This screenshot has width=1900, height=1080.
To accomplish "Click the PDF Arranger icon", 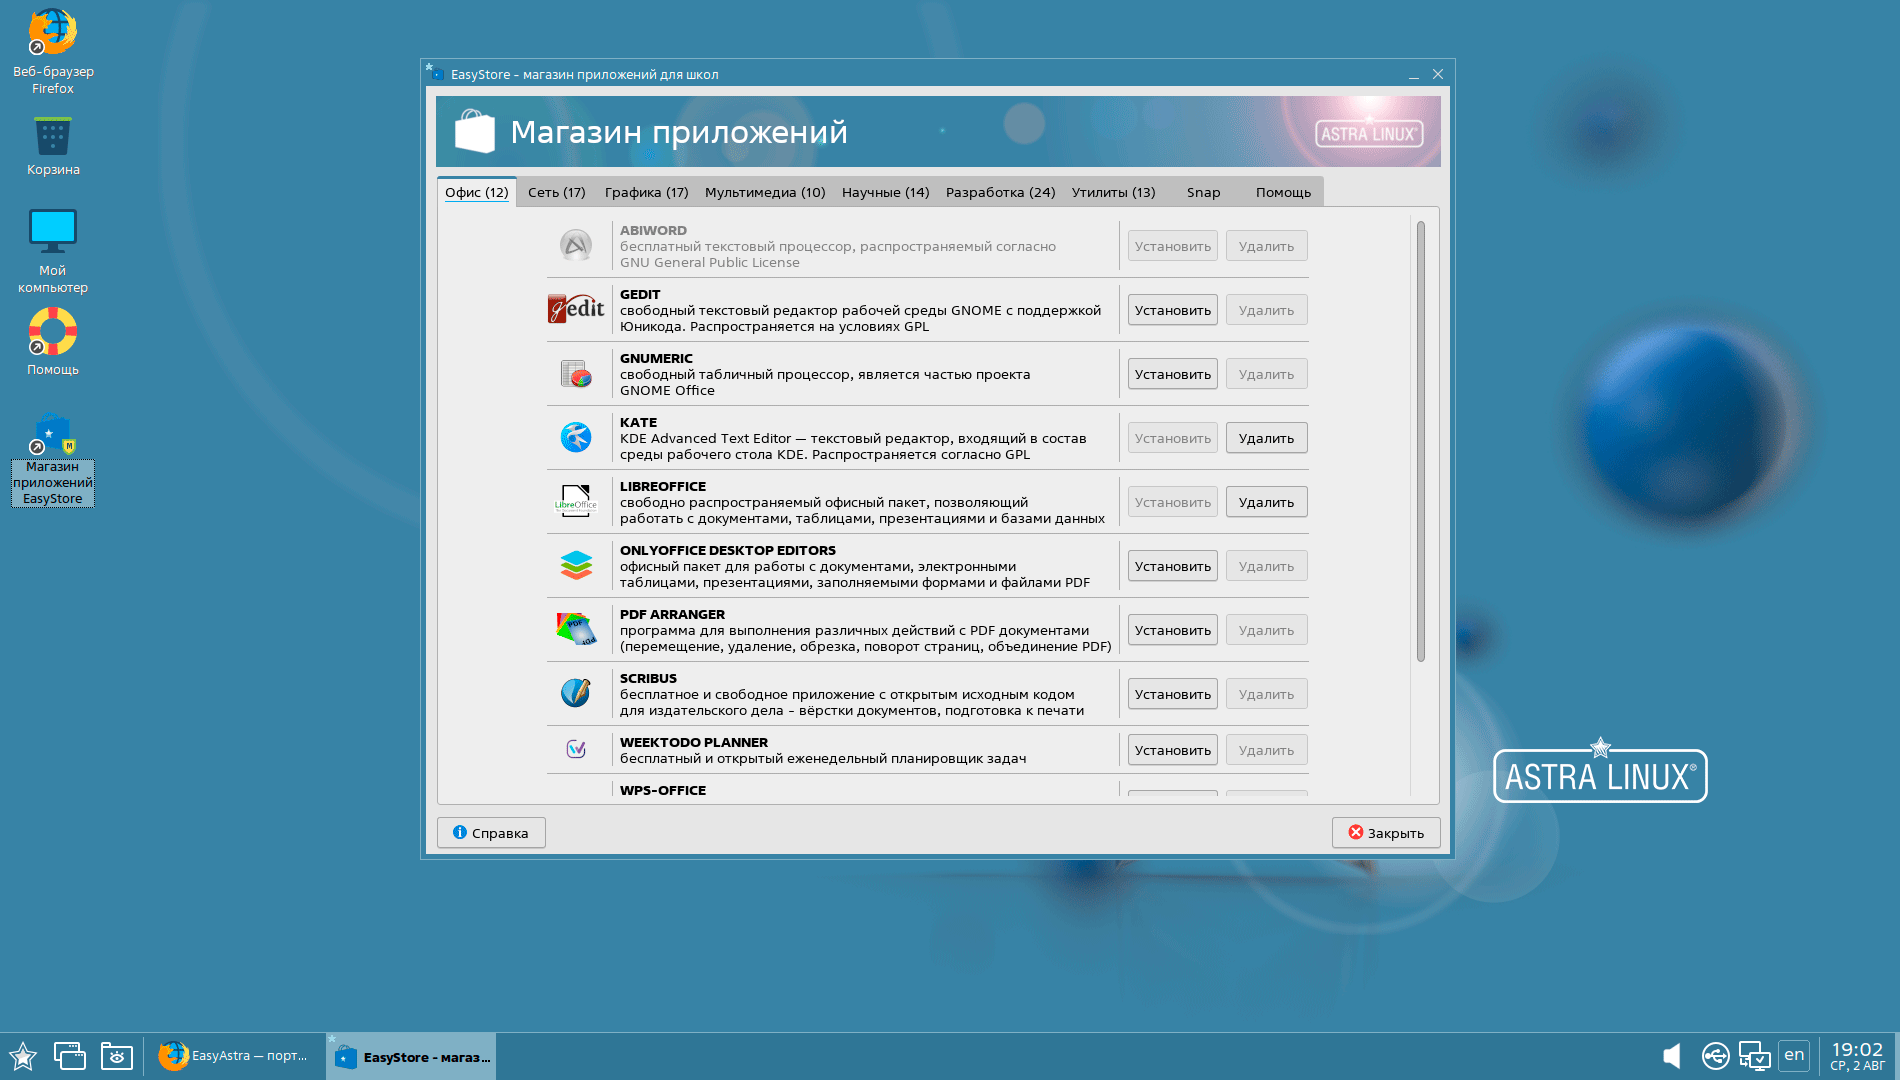I will pyautogui.click(x=576, y=629).
